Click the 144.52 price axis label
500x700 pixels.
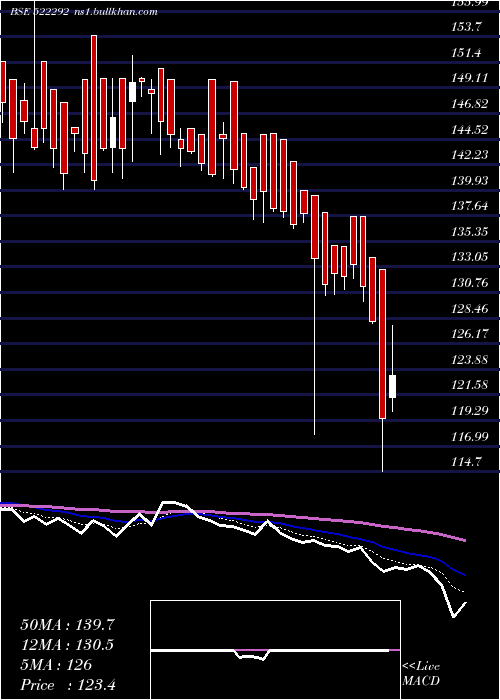(469, 130)
